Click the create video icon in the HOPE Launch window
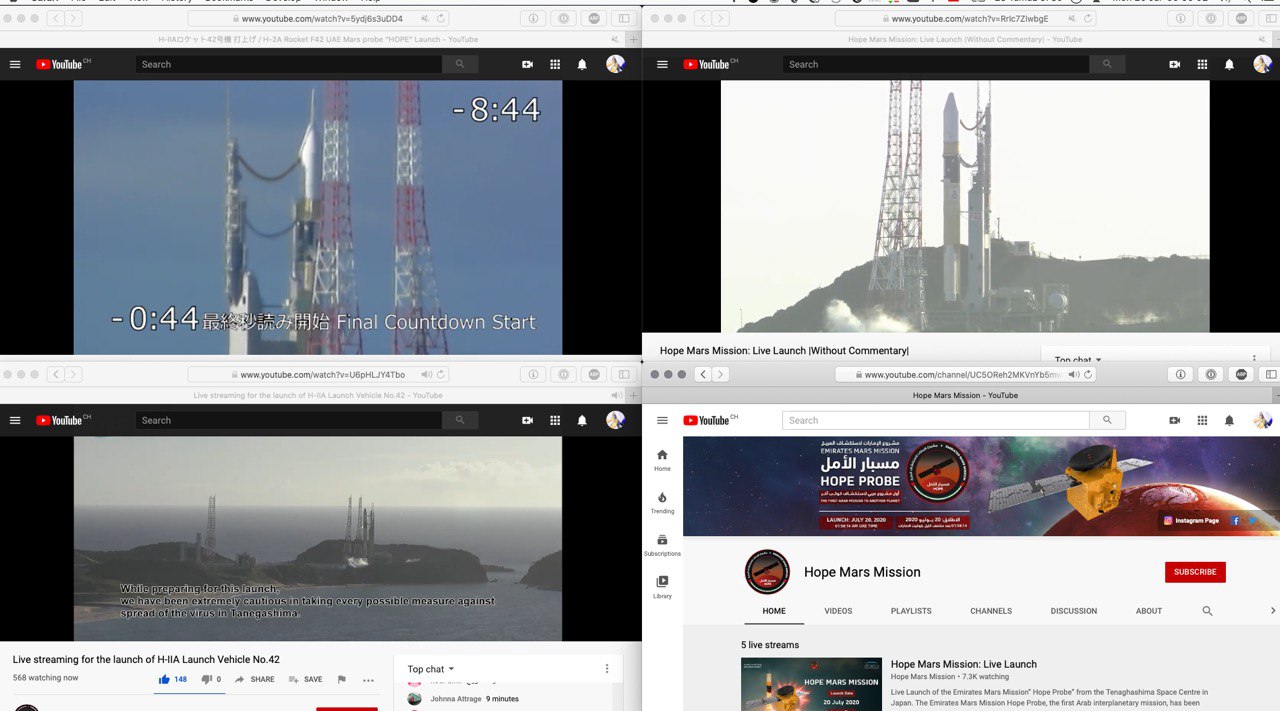Viewport: 1280px width, 711px height. pyautogui.click(x=527, y=64)
